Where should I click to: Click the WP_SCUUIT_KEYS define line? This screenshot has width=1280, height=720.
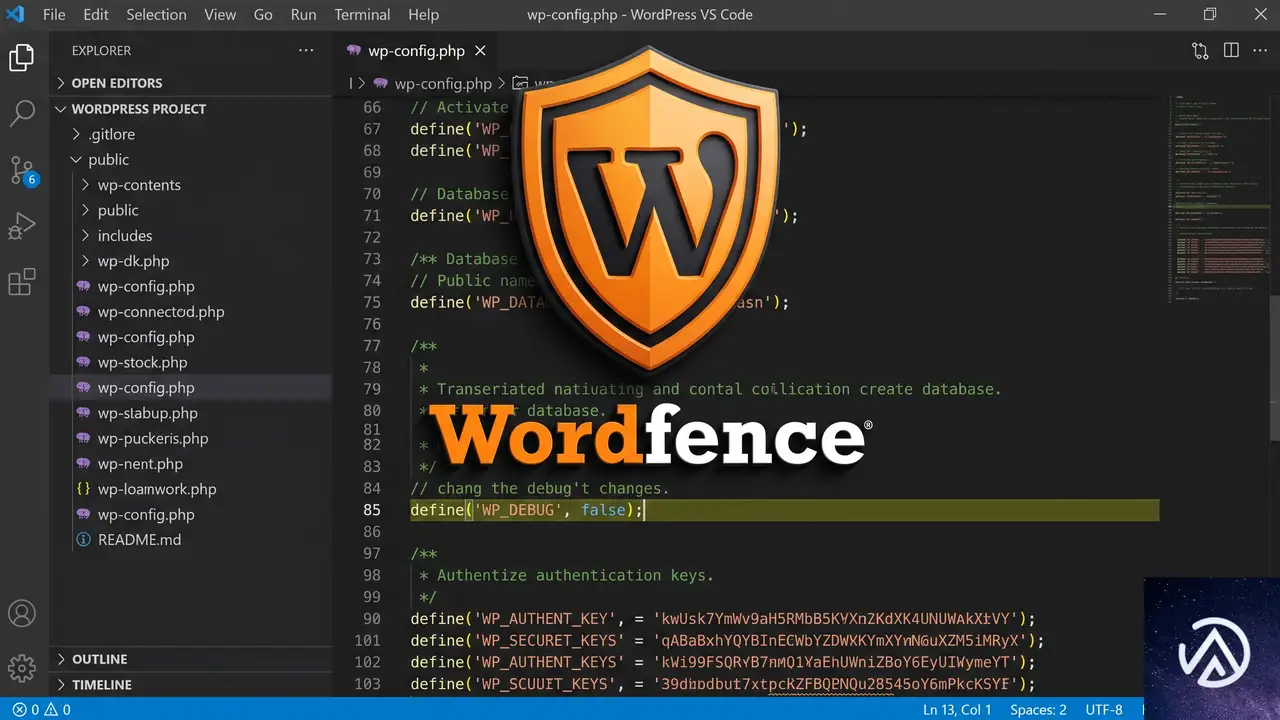pyautogui.click(x=723, y=684)
